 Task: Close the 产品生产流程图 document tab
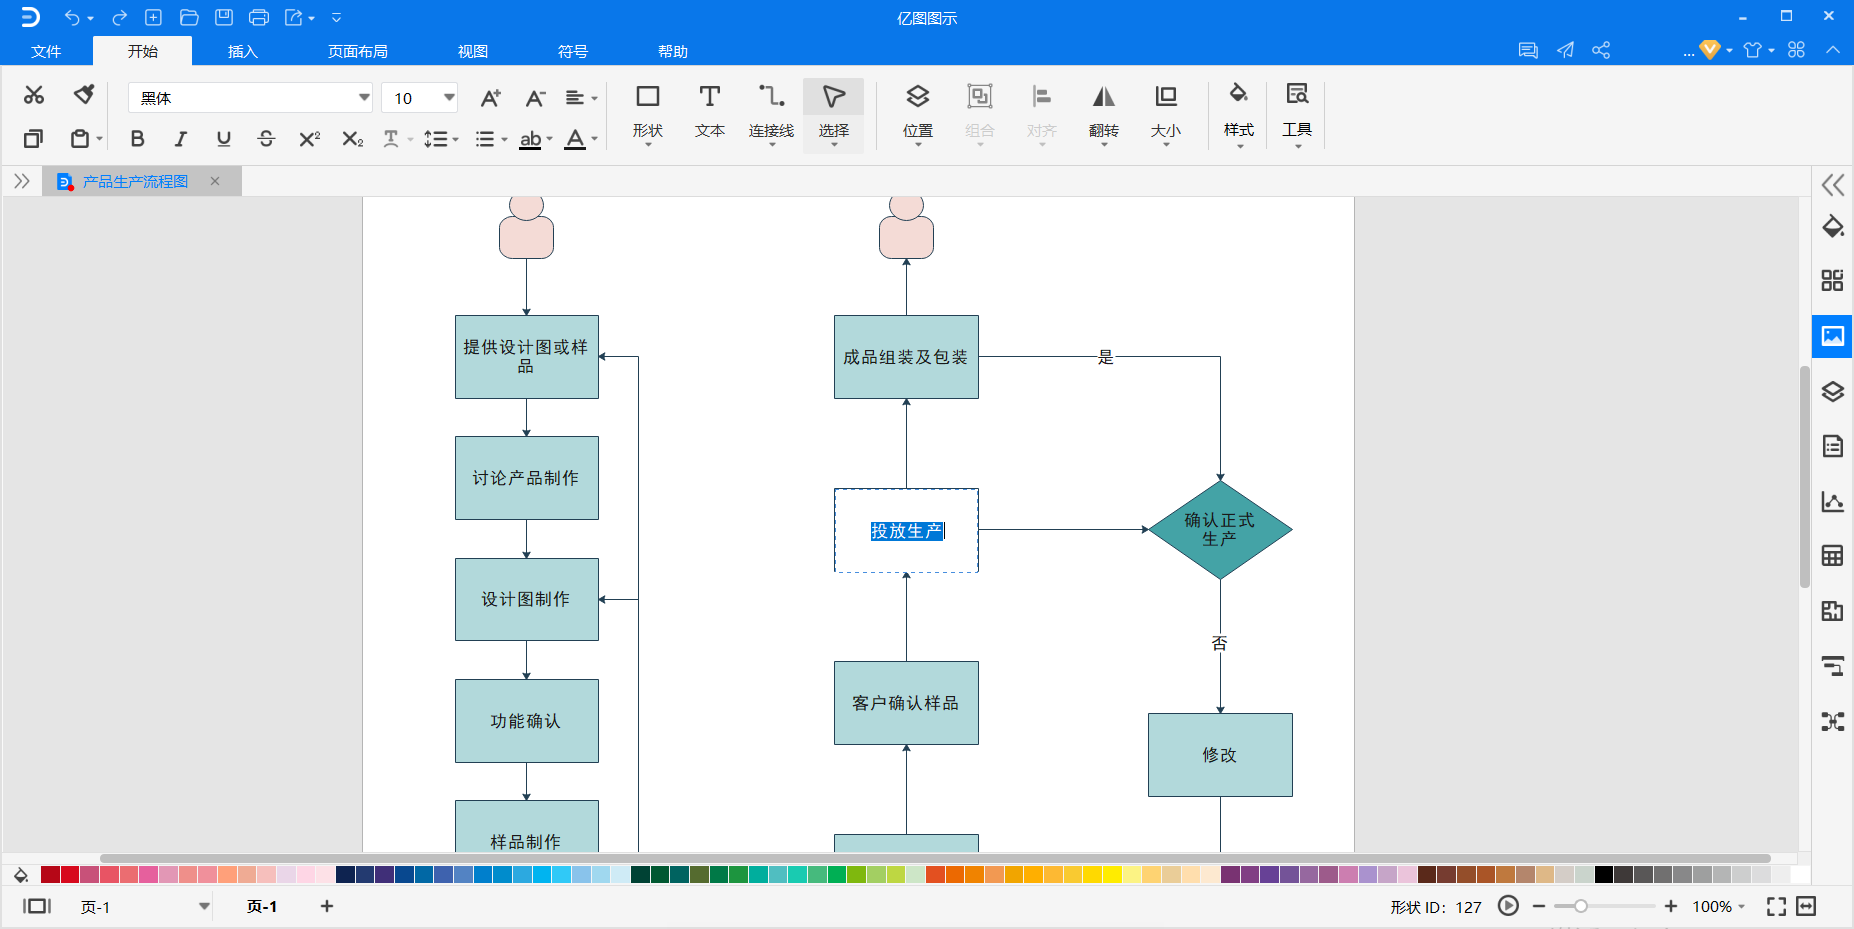tap(215, 181)
